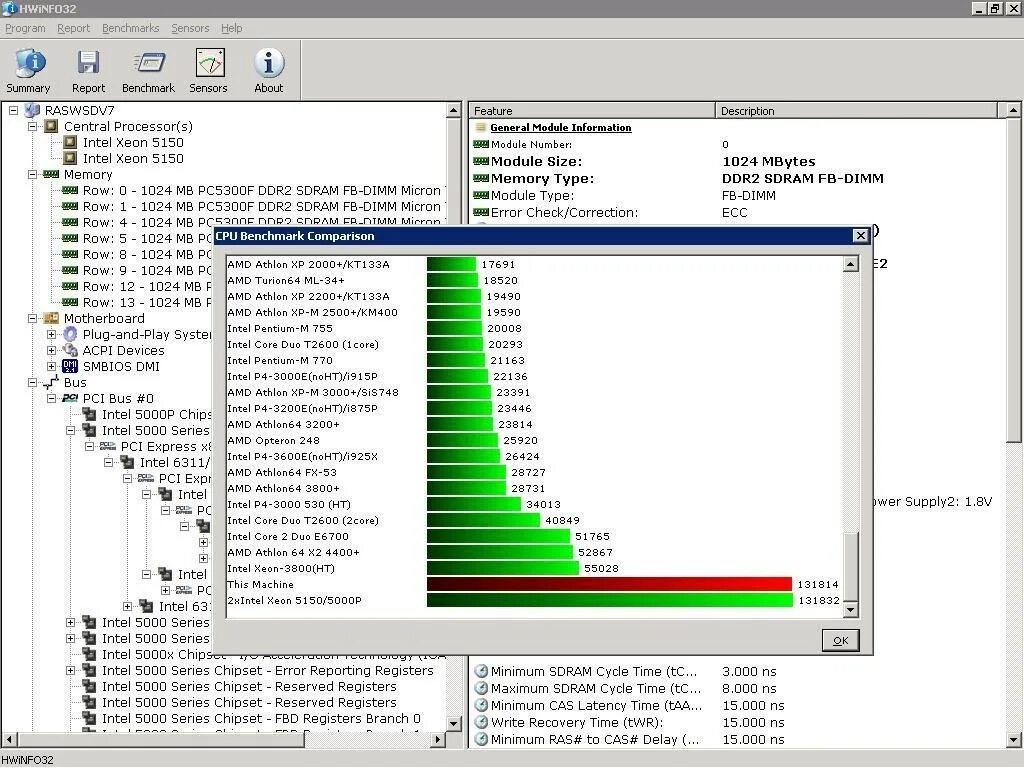Click the PCI Bus #0 icon

pyautogui.click(x=68, y=398)
